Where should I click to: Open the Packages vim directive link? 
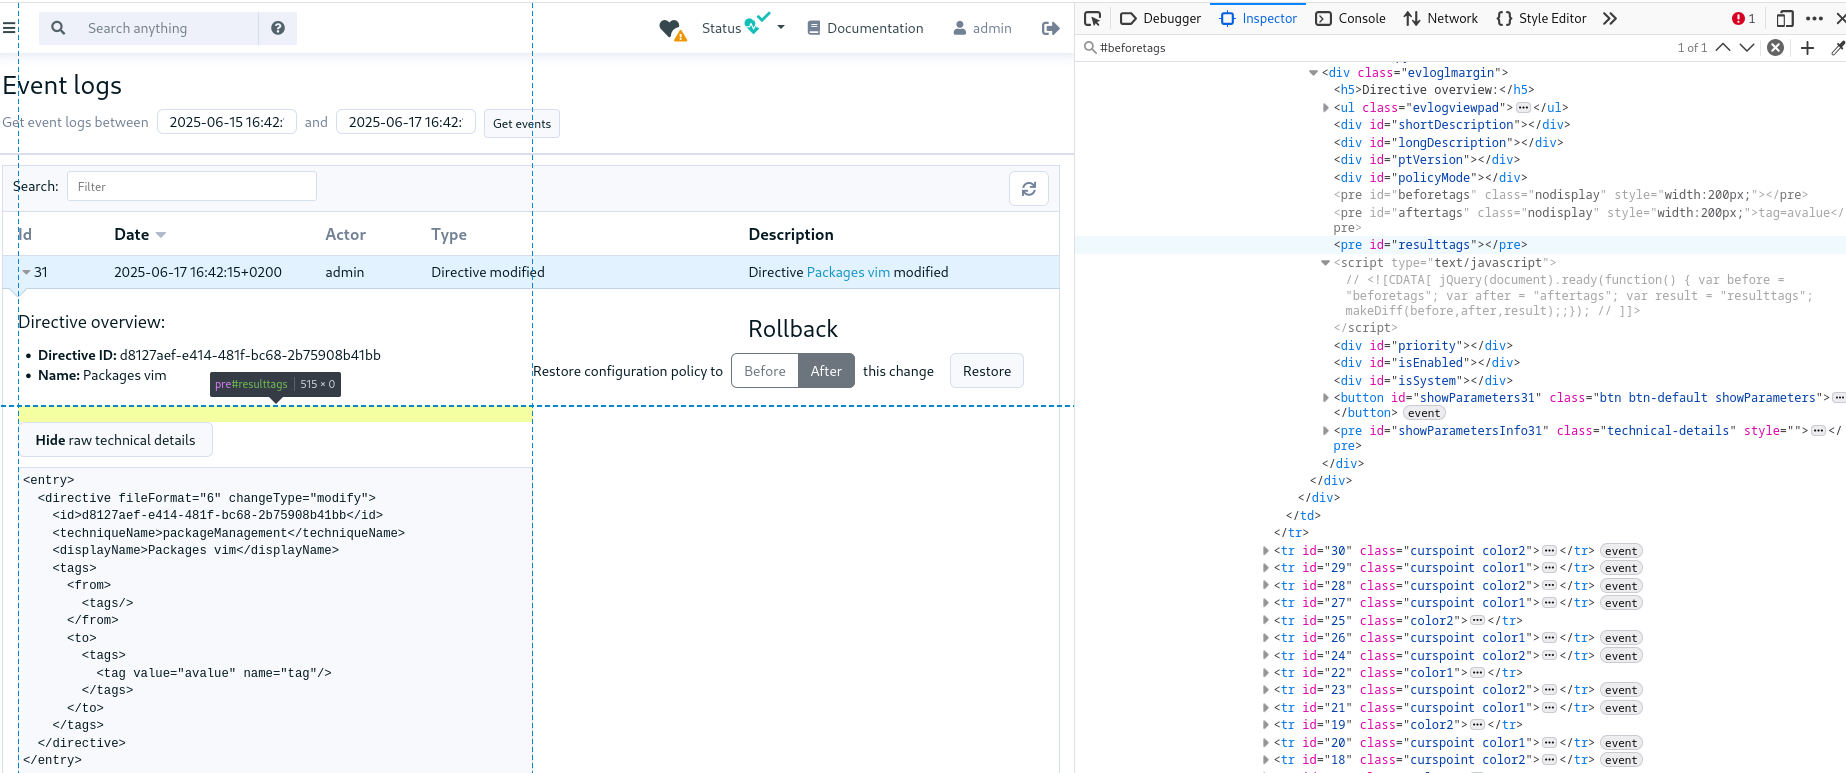848,272
